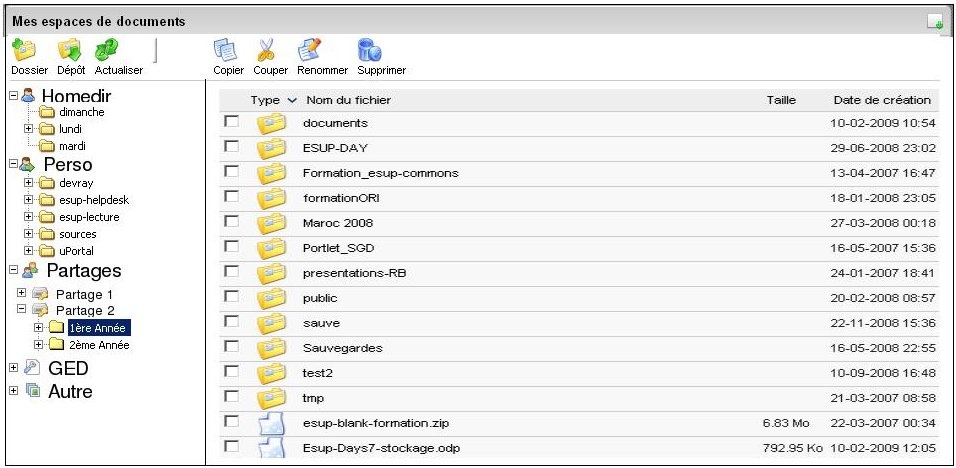Open the Formation_esup-commons folder link
956x468 pixels.
click(380, 173)
